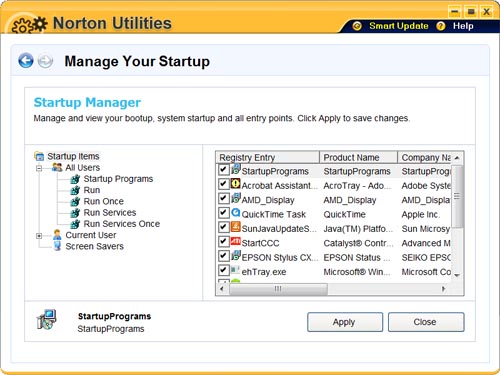500x375 pixels.
Task: Select the QuickTime product name cell
Action: [345, 214]
